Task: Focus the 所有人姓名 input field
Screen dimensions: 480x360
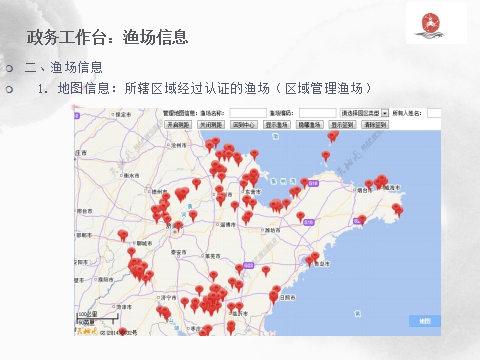Action: [x=434, y=113]
